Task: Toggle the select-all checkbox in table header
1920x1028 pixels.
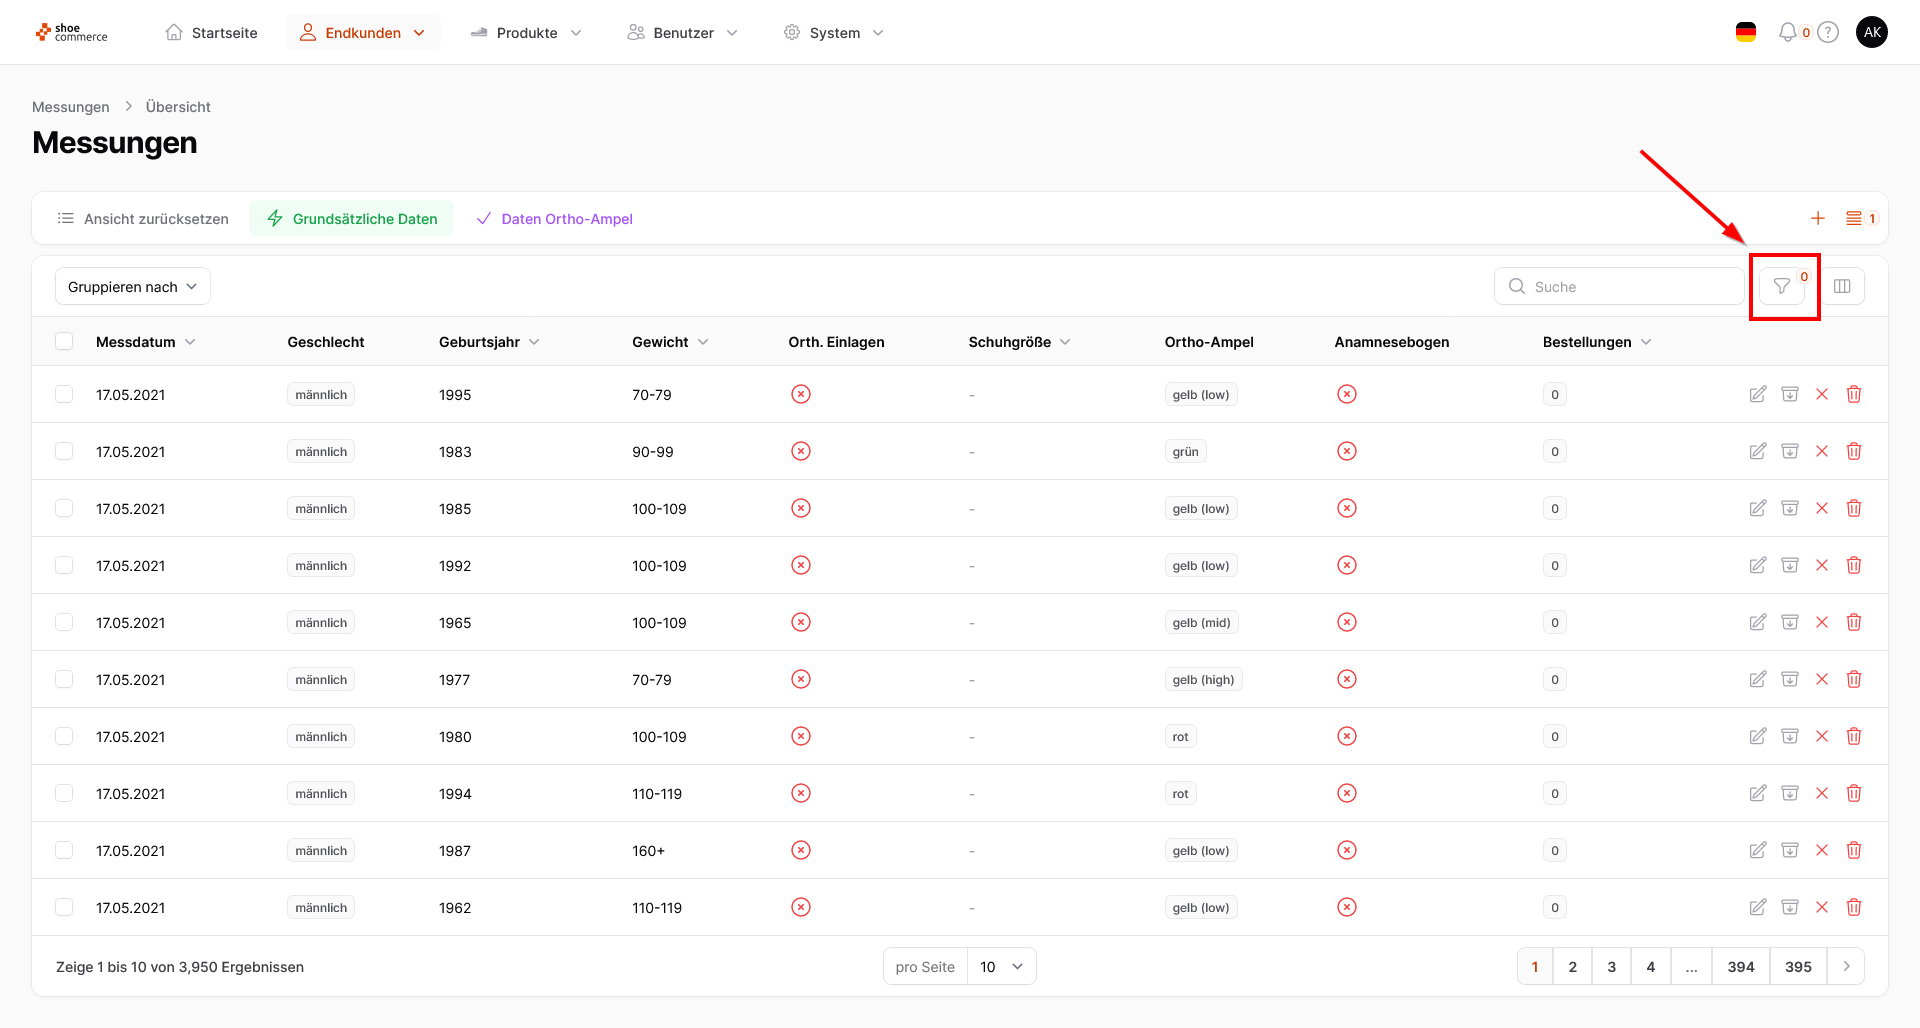Action: pyautogui.click(x=64, y=342)
